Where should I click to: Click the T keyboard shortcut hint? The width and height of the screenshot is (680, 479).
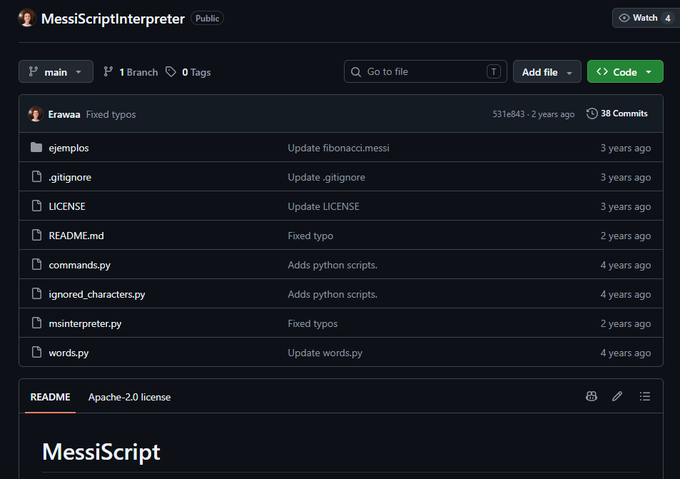coord(494,72)
